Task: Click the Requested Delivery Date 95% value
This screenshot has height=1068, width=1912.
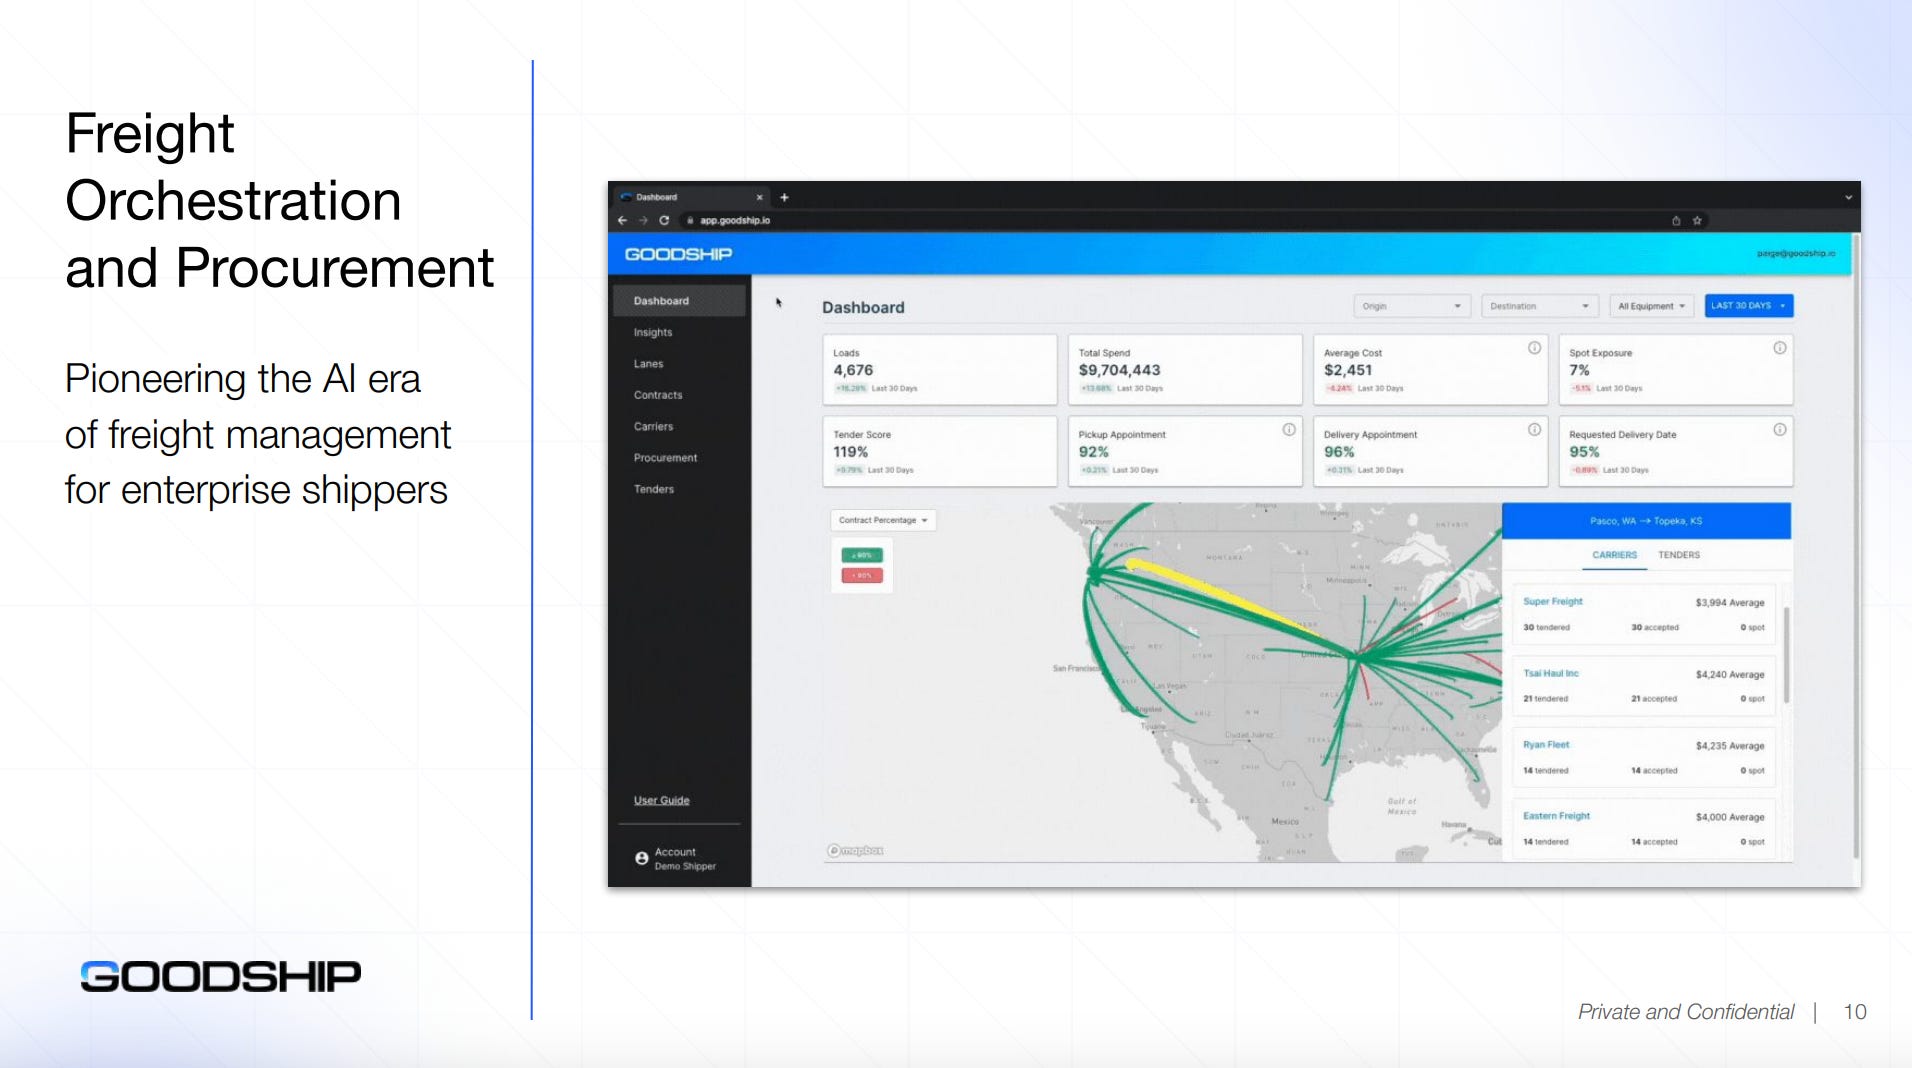Action: click(x=1584, y=452)
